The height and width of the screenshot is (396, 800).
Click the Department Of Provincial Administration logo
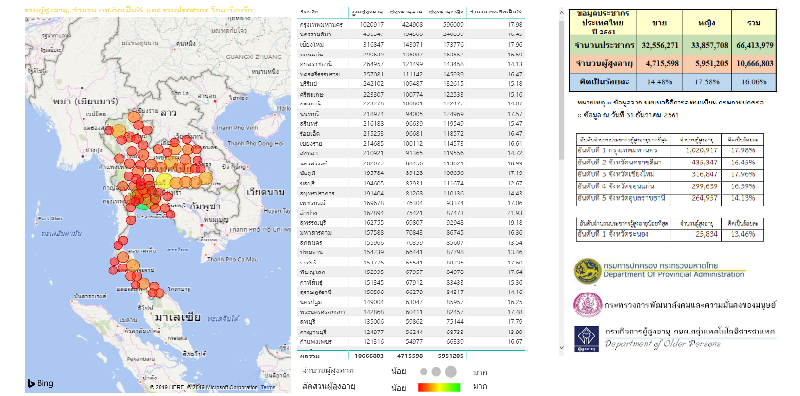587,271
